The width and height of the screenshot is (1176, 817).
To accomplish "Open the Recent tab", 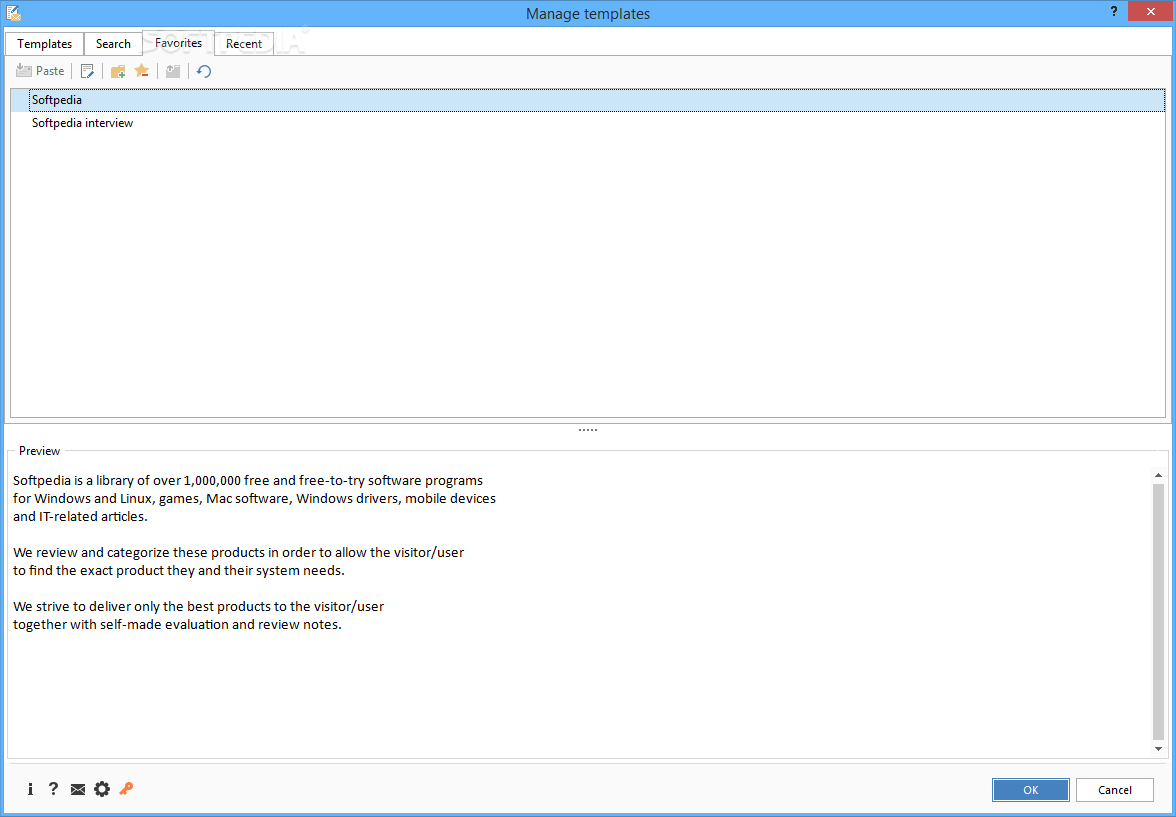I will click(244, 44).
